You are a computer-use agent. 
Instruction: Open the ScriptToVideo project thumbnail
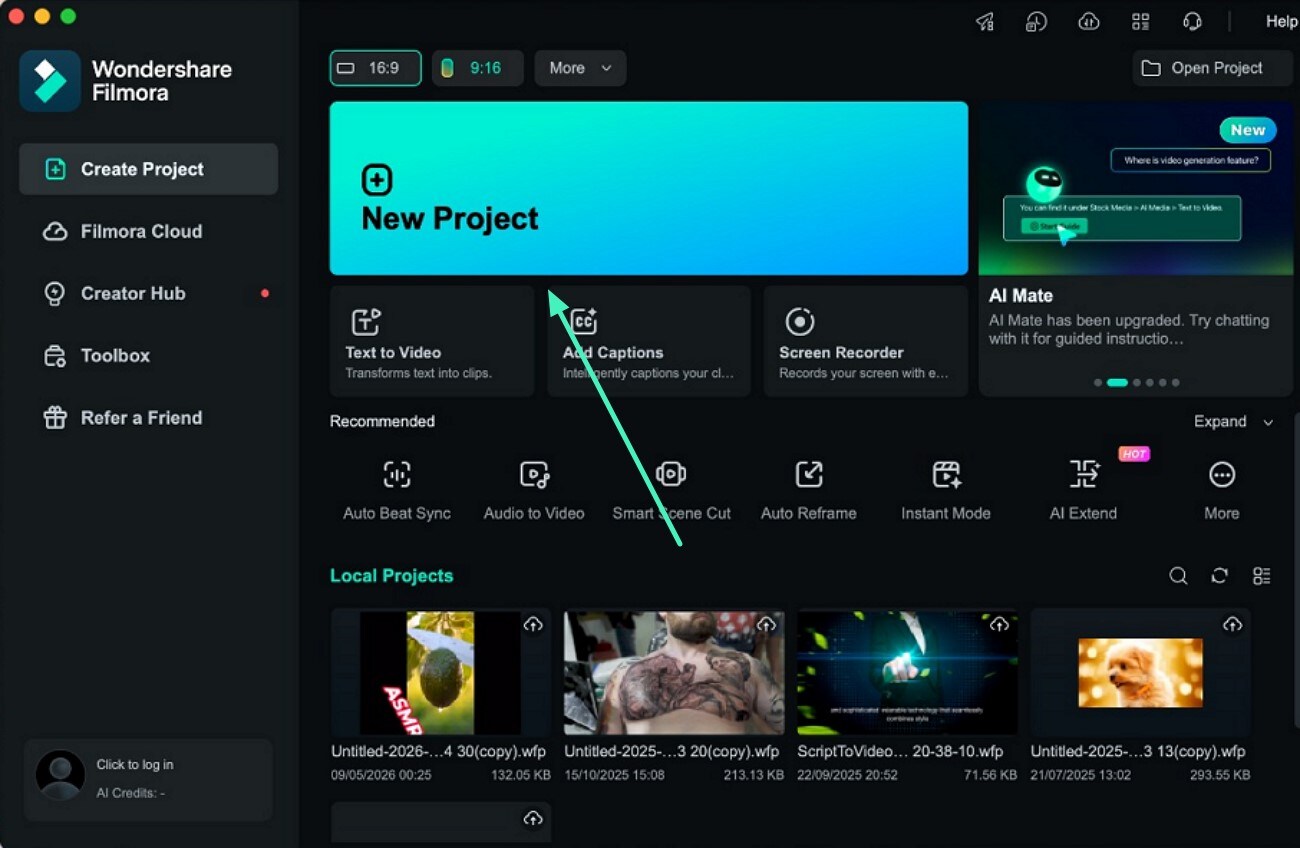906,672
